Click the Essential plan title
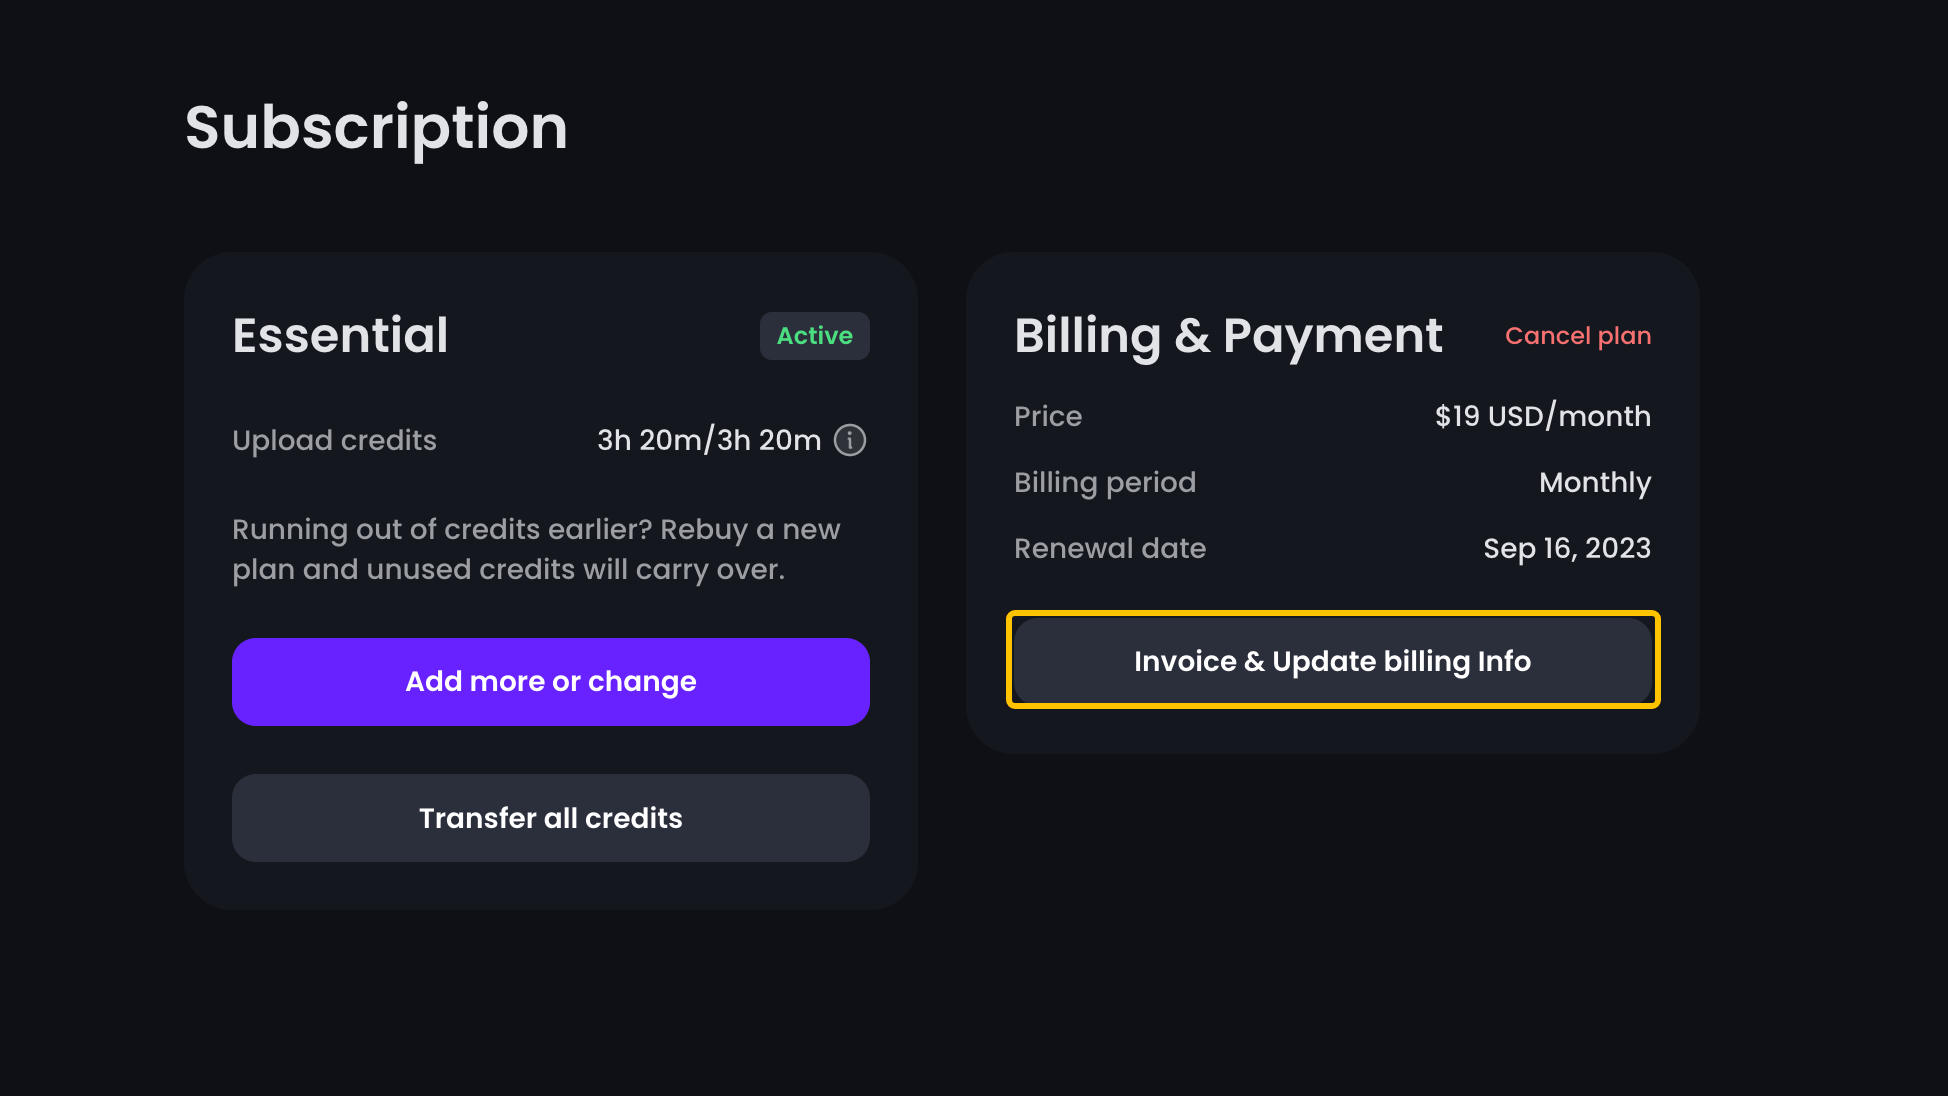1948x1096 pixels. (x=340, y=335)
